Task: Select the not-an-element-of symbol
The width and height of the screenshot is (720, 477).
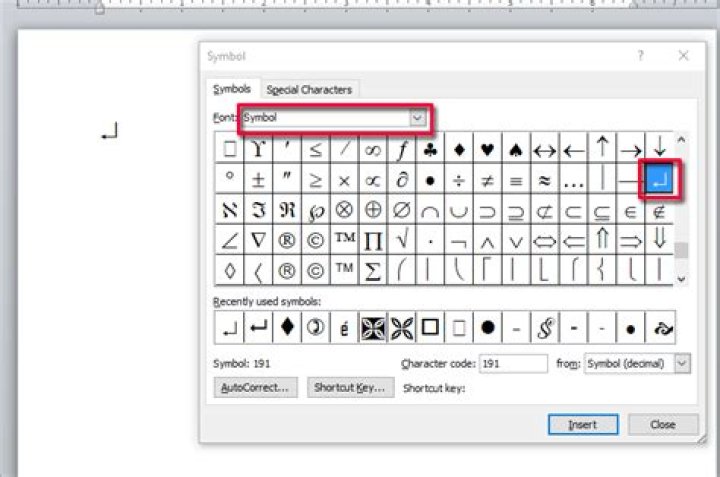Action: (x=659, y=210)
